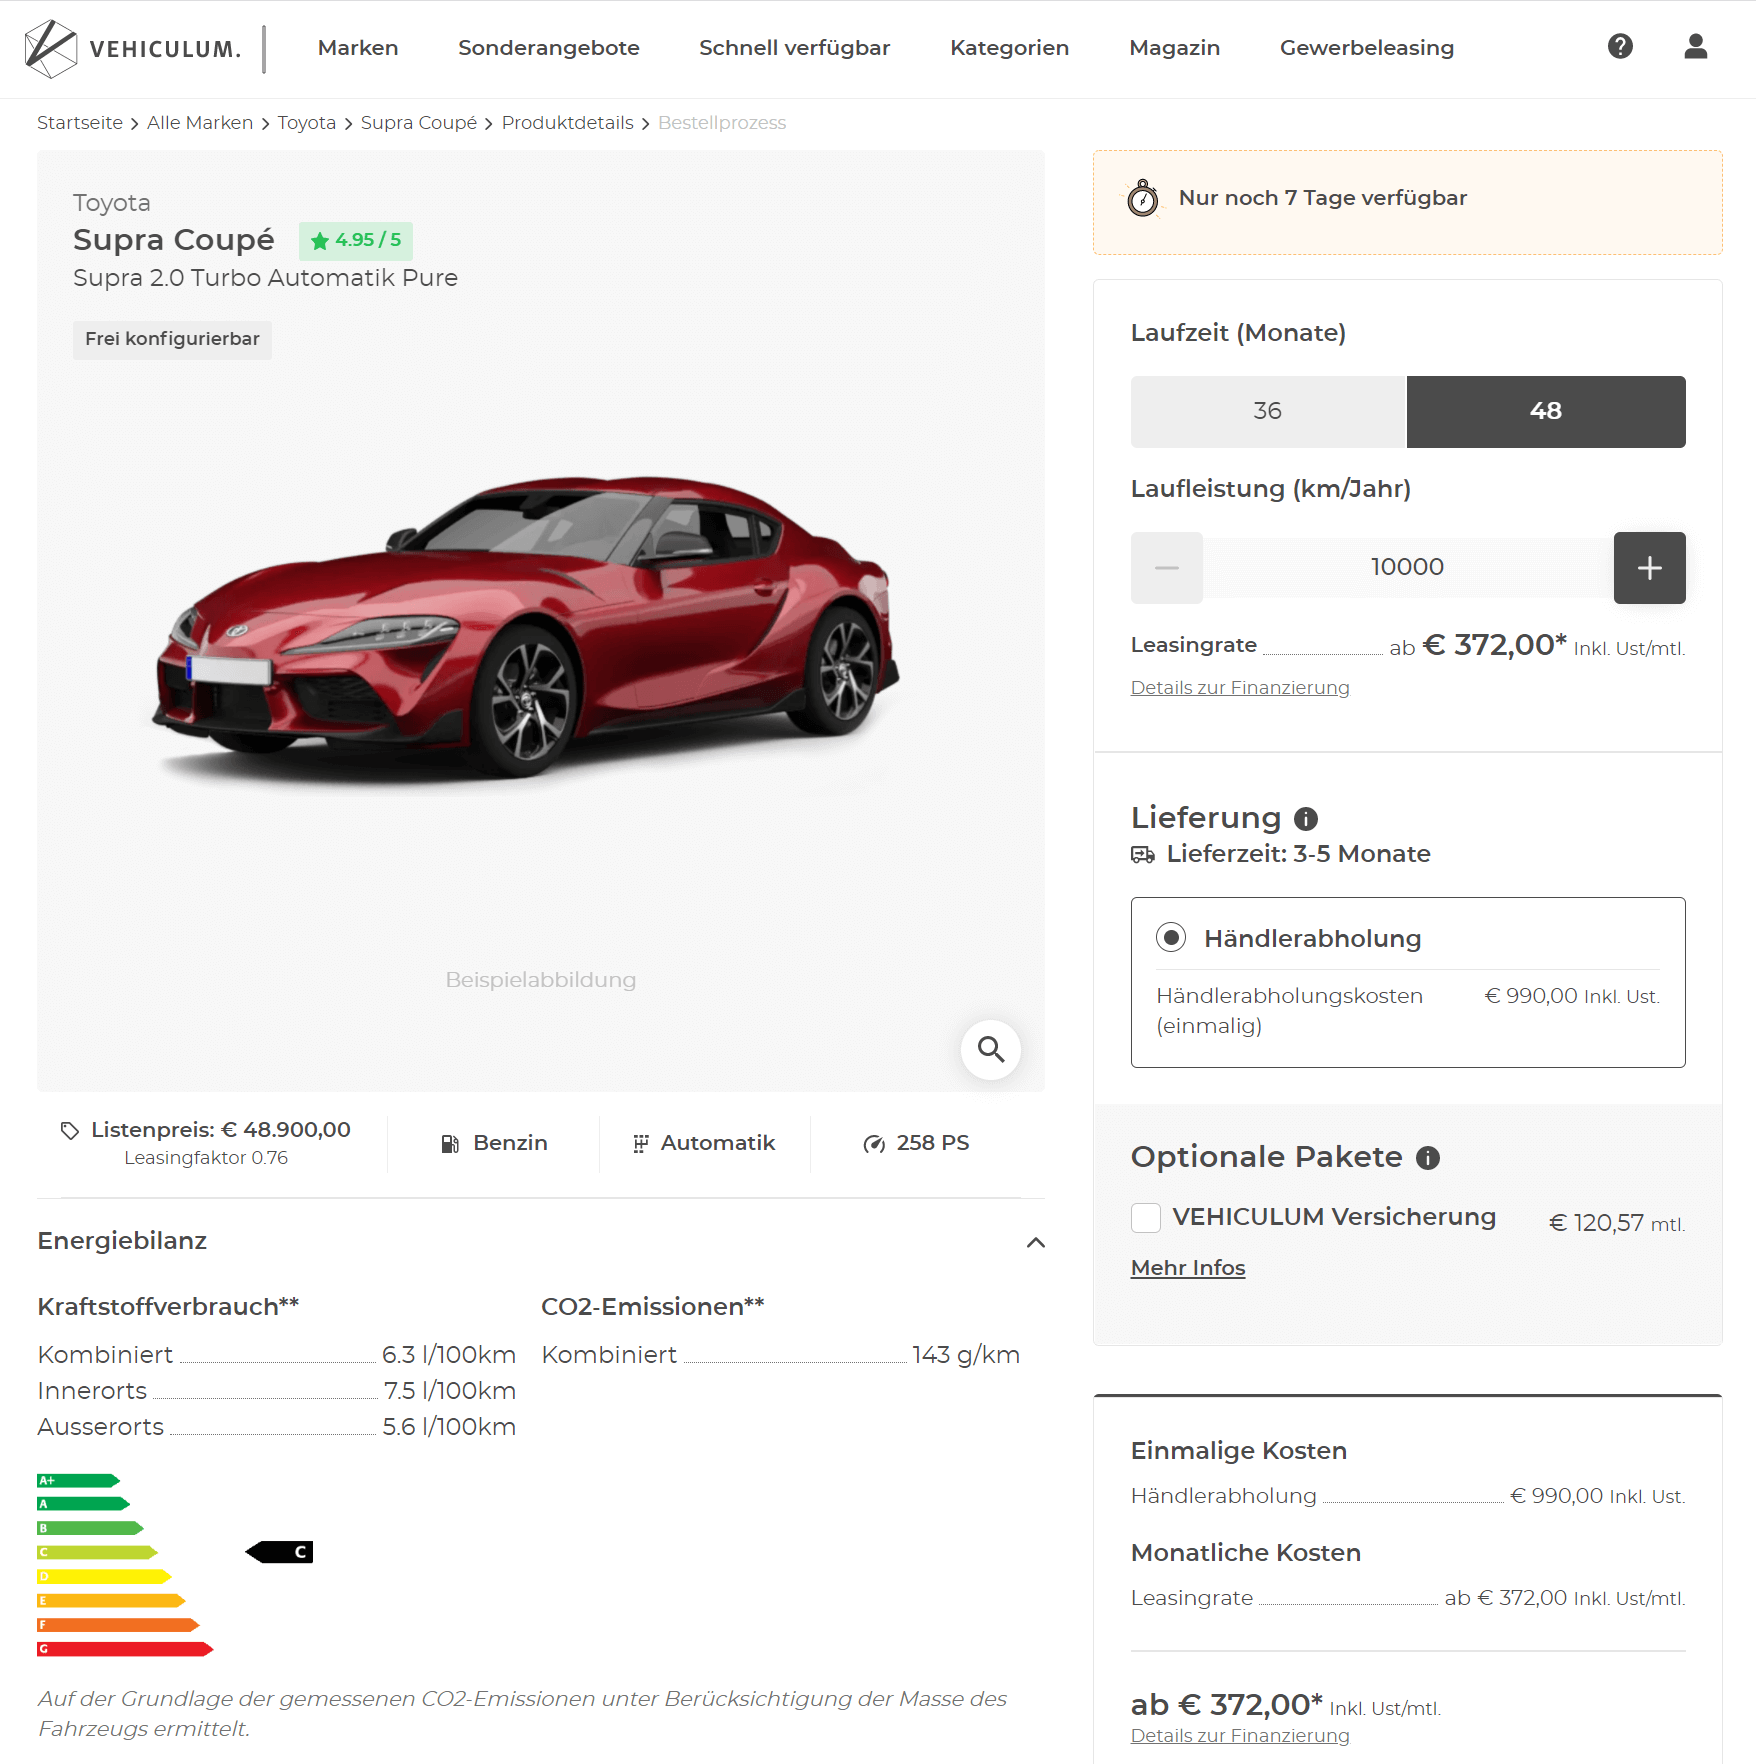Open the Gewerbeleasing menu item

point(1366,48)
